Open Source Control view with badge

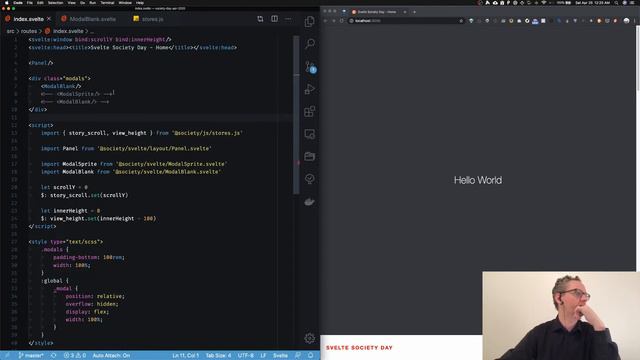pos(310,67)
